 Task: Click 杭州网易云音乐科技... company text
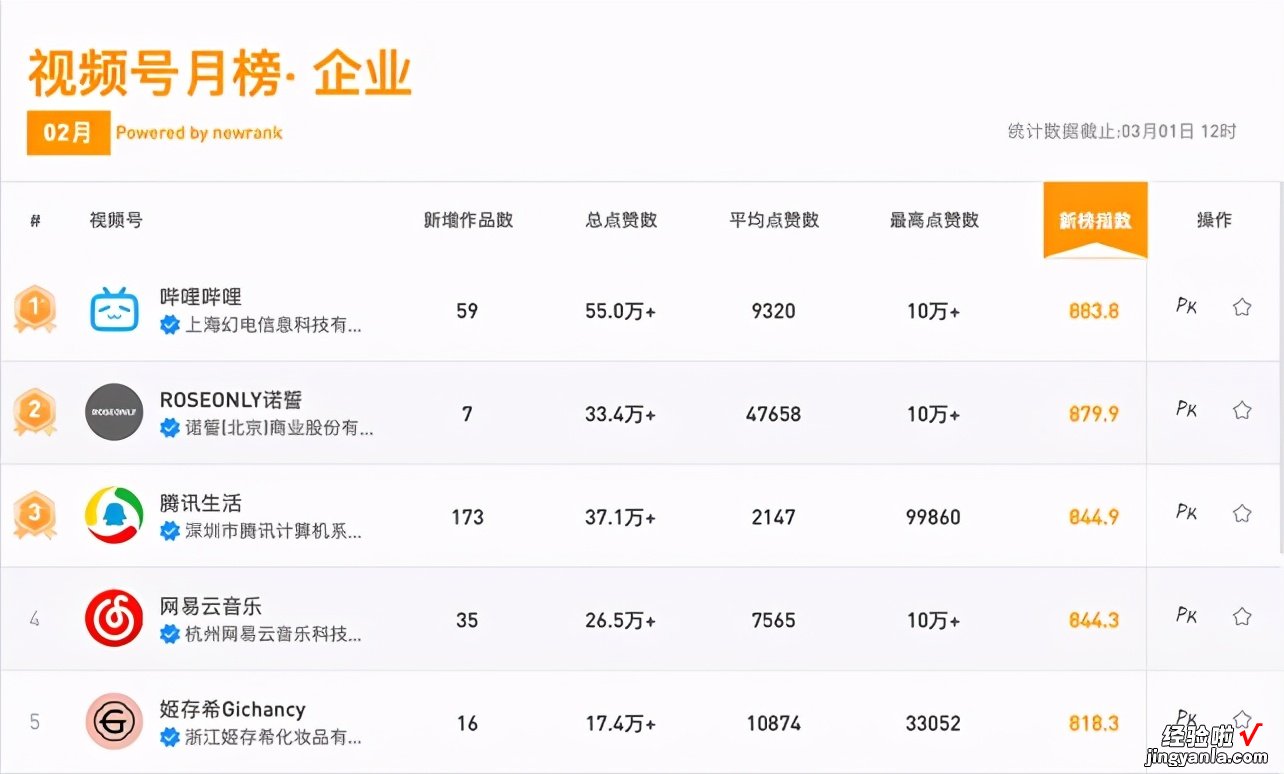[274, 634]
